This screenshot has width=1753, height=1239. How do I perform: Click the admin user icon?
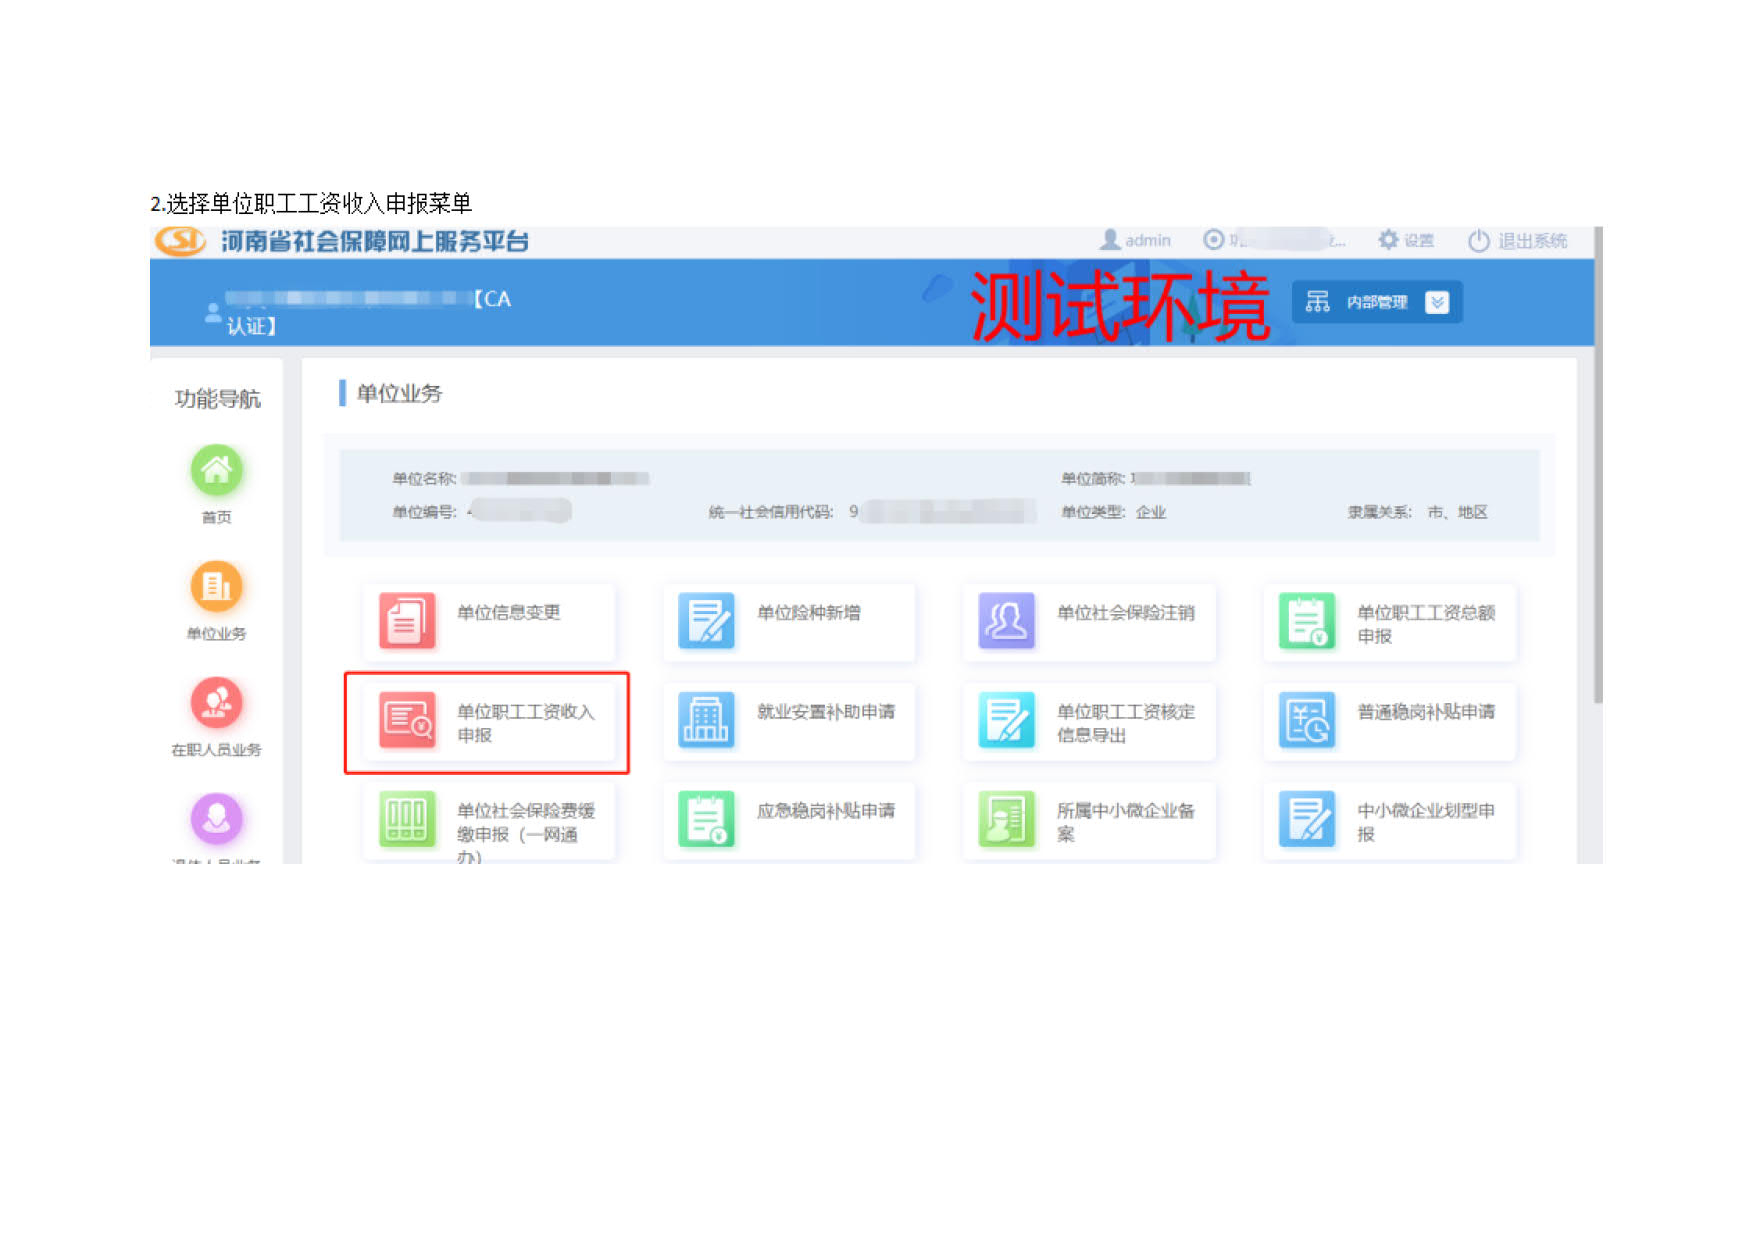(x=1110, y=240)
